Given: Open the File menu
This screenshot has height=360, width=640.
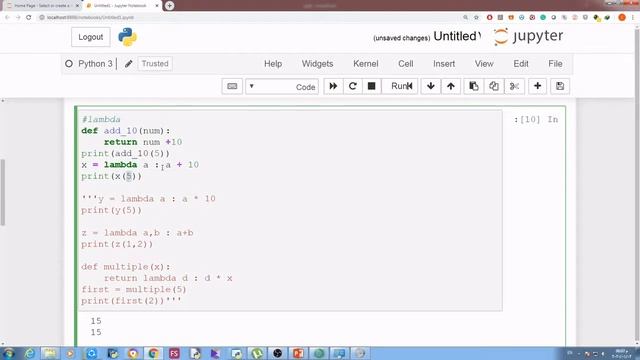Looking at the screenshot, I should pos(555,64).
